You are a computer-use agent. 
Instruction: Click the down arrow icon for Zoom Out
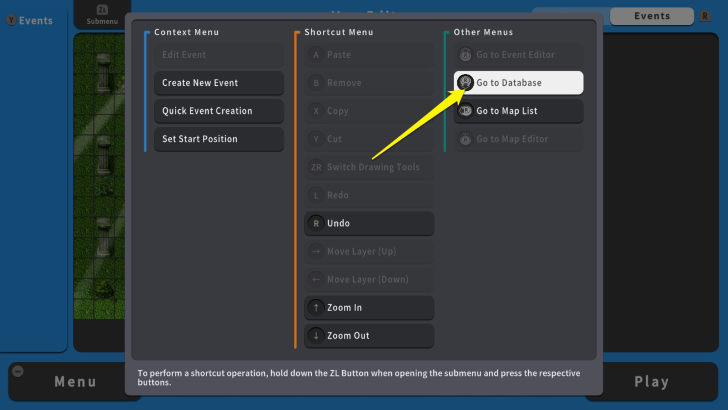coord(316,336)
